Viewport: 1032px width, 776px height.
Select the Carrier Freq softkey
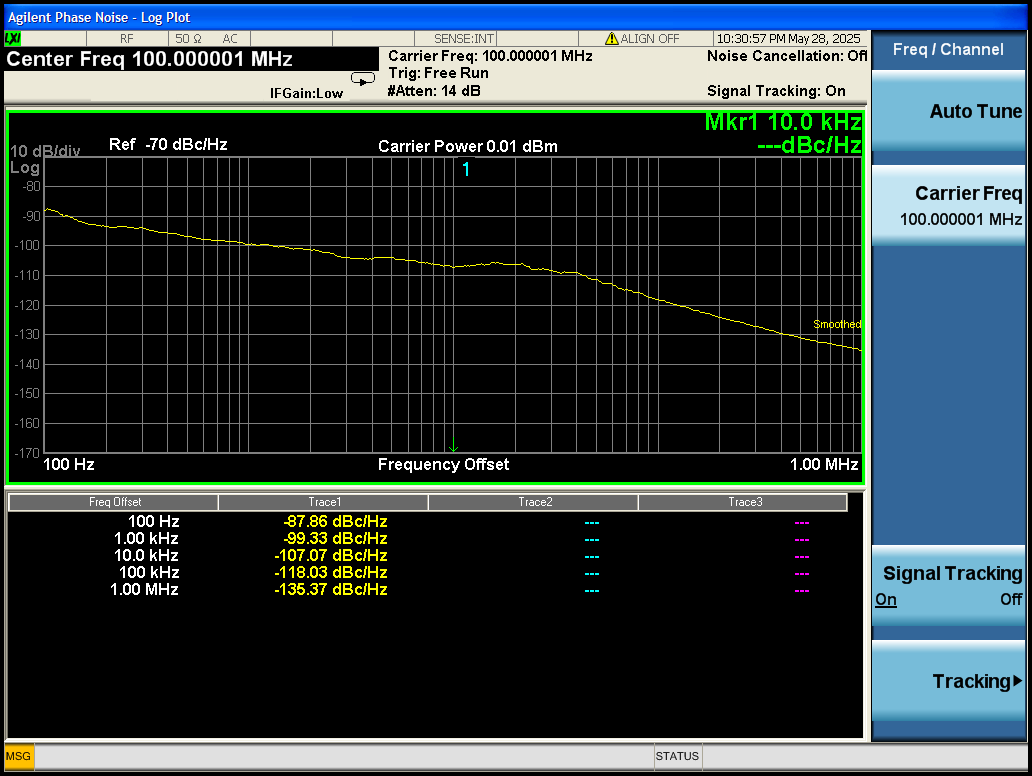[948, 205]
